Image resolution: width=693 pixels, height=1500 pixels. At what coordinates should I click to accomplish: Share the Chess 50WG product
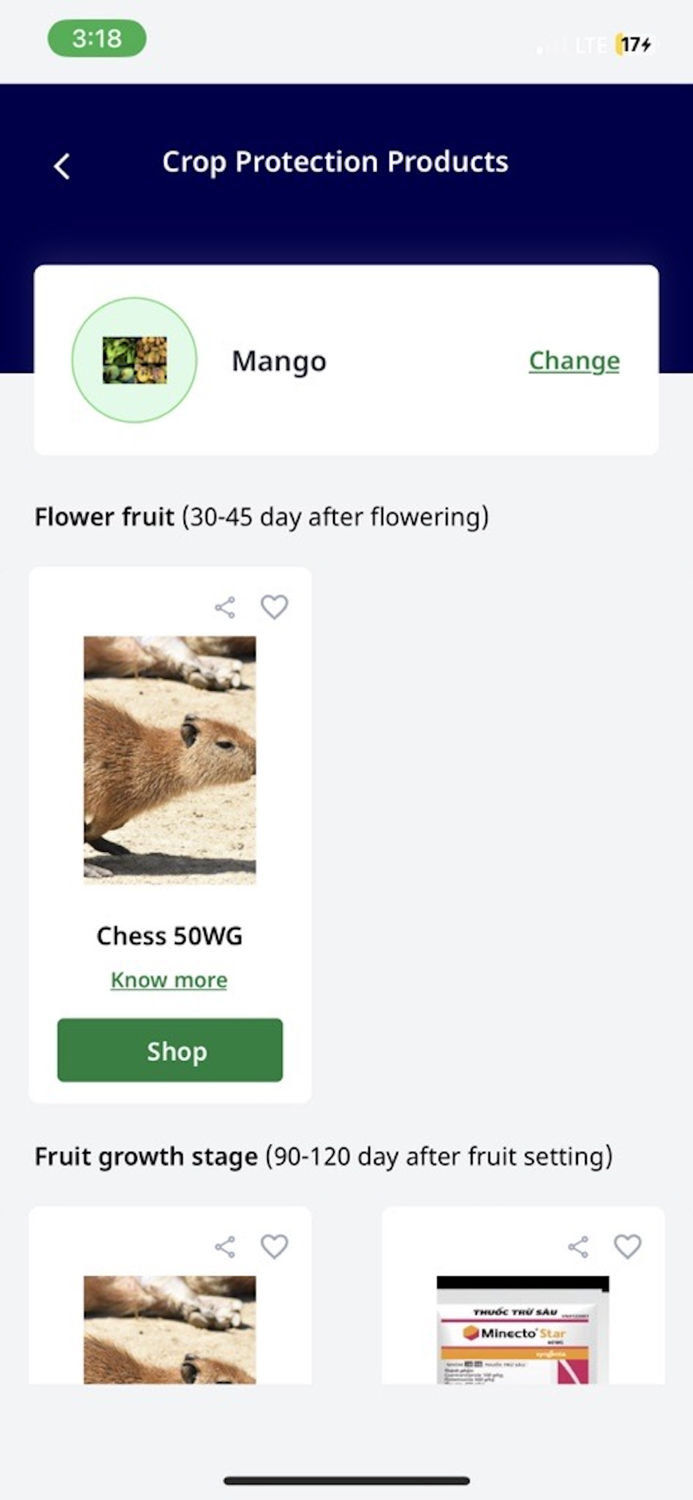click(x=224, y=606)
